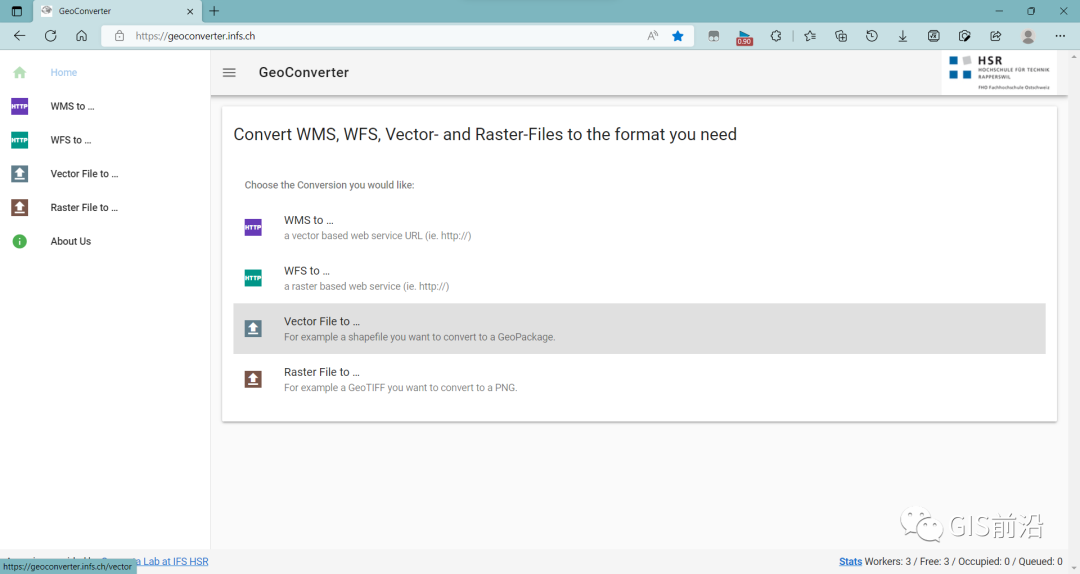Image resolution: width=1080 pixels, height=574 pixels.
Task: Choose 'WFS to ...' conversion option
Action: point(639,278)
